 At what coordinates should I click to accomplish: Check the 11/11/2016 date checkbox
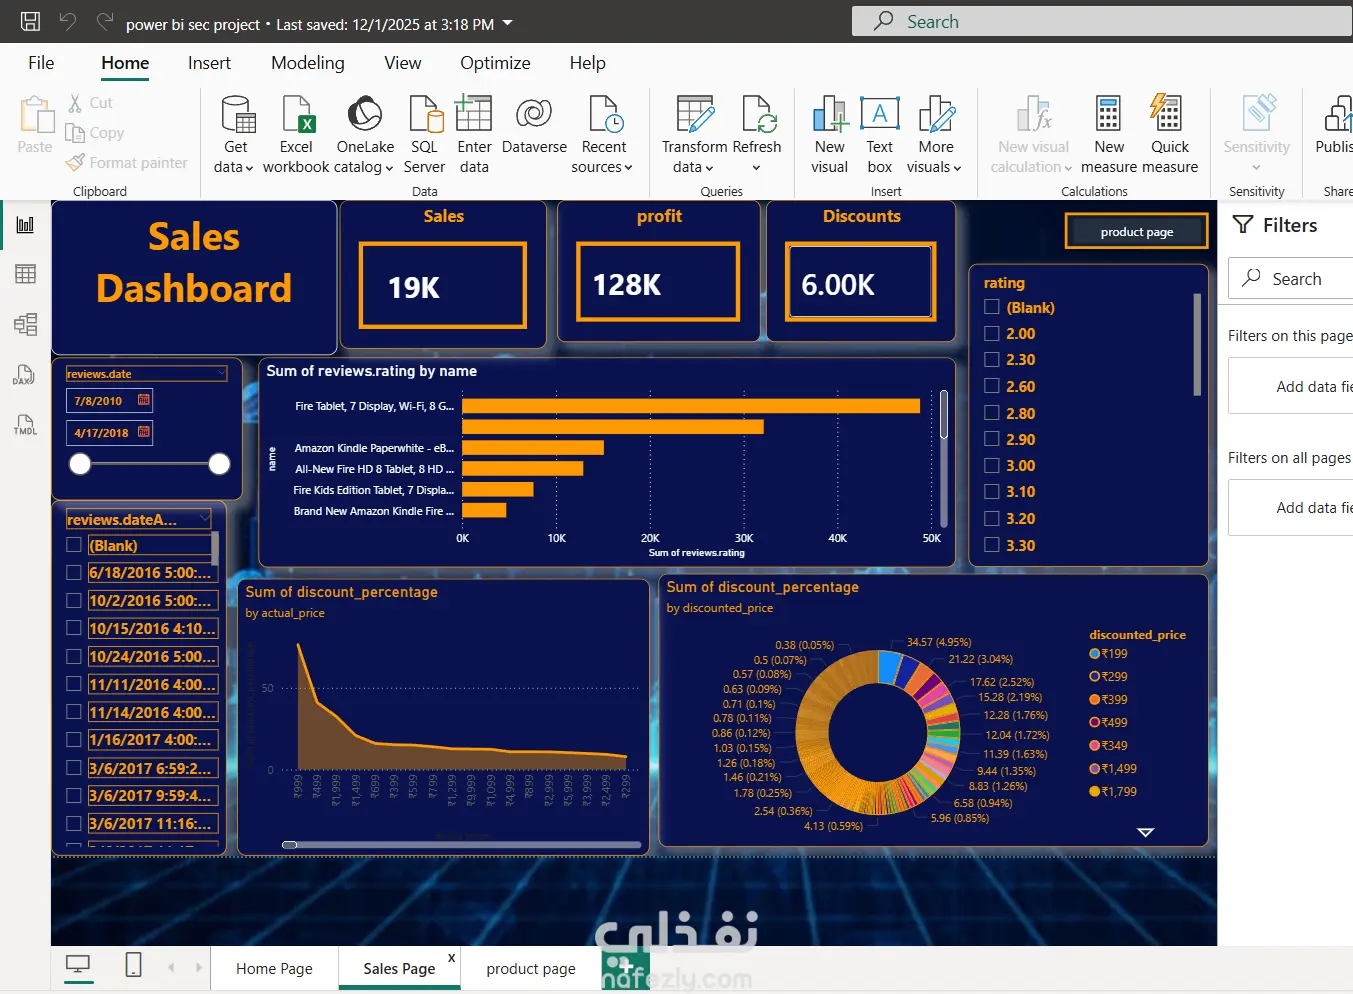point(73,684)
